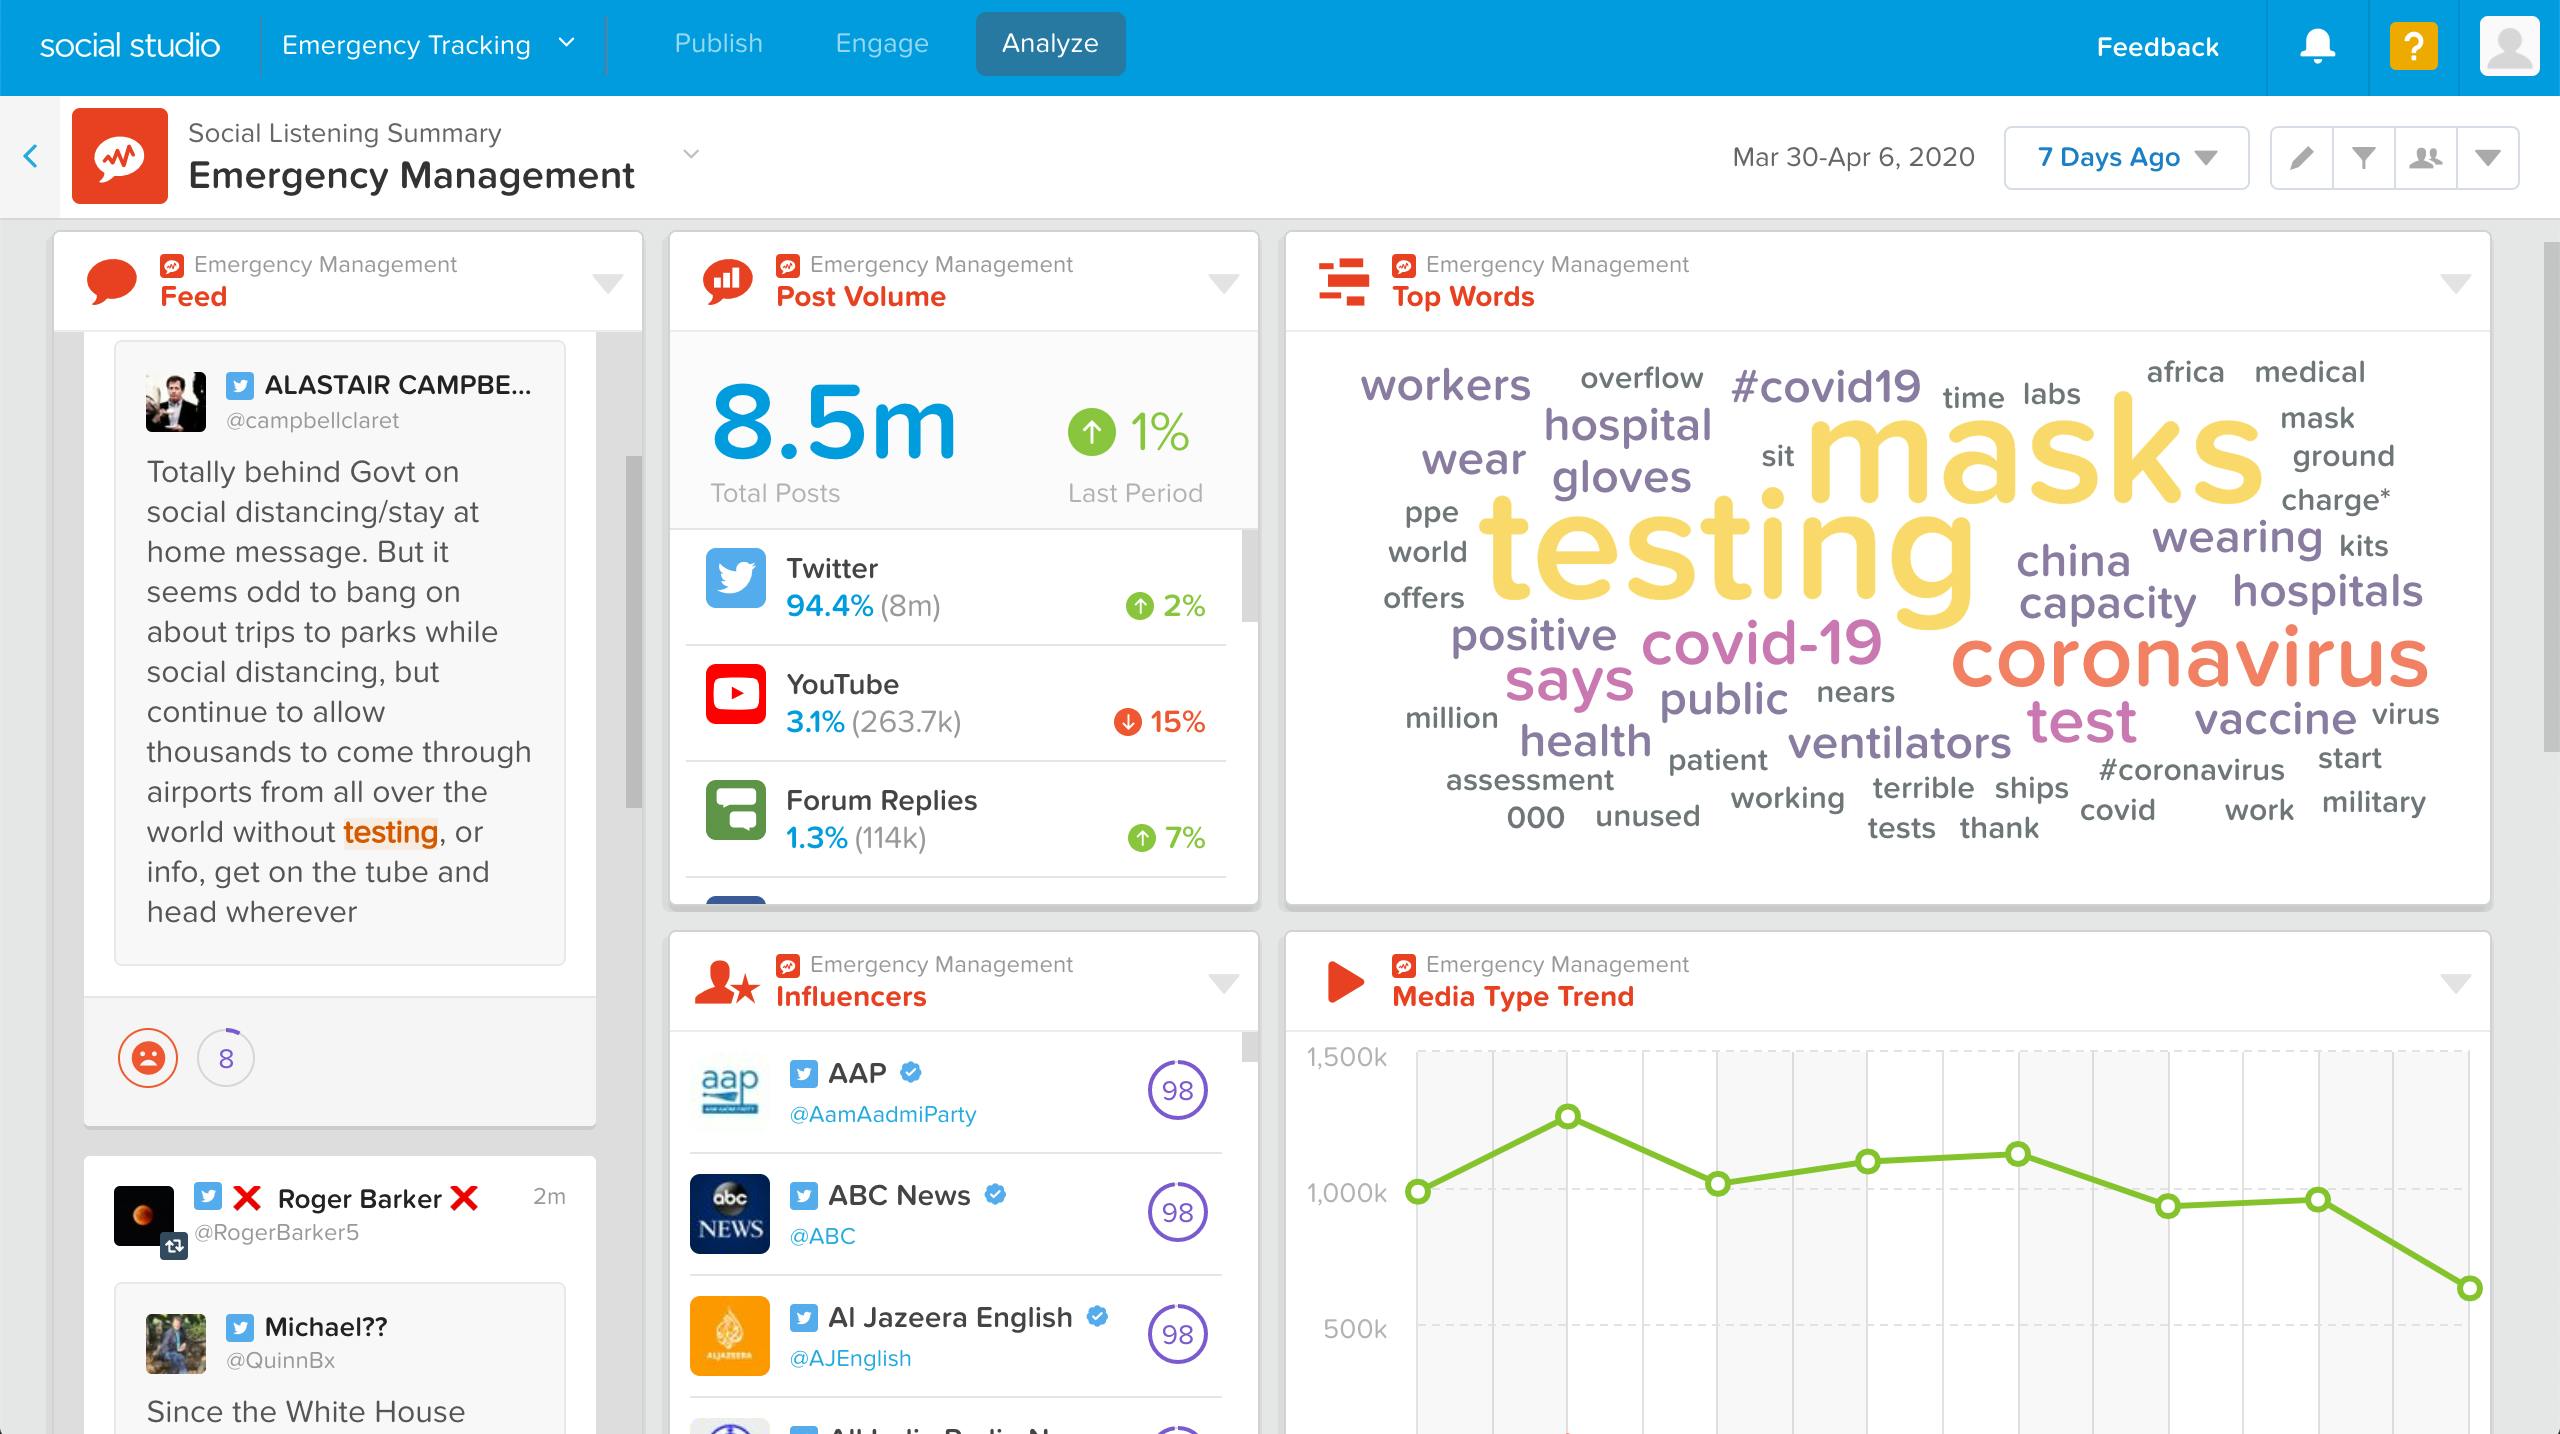Click Roger Barker's avatar image
This screenshot has width=2560, height=1434.
(x=144, y=1216)
